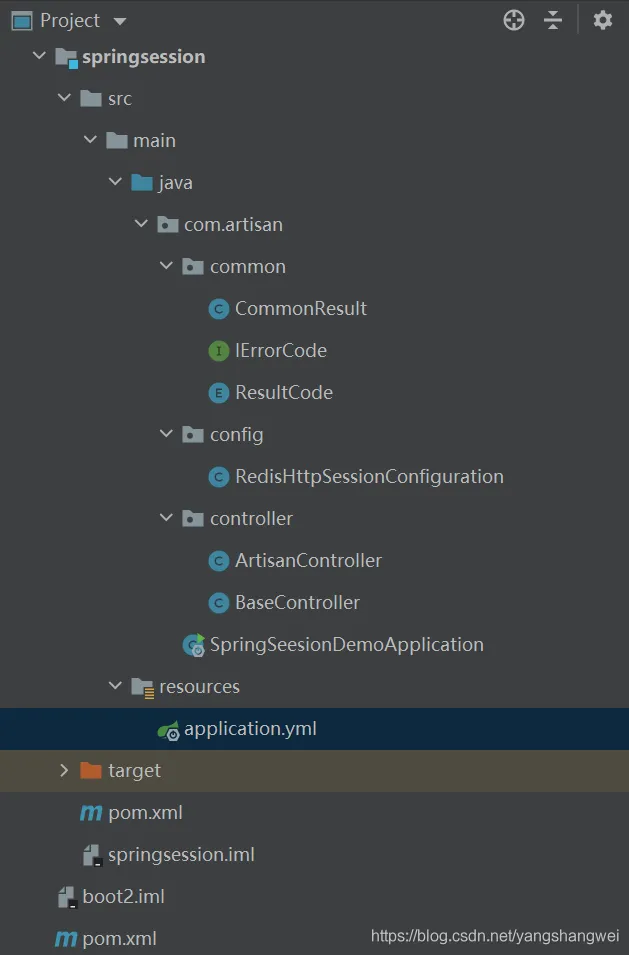Image resolution: width=629 pixels, height=955 pixels.
Task: Click the collapse all icon
Action: (553, 20)
